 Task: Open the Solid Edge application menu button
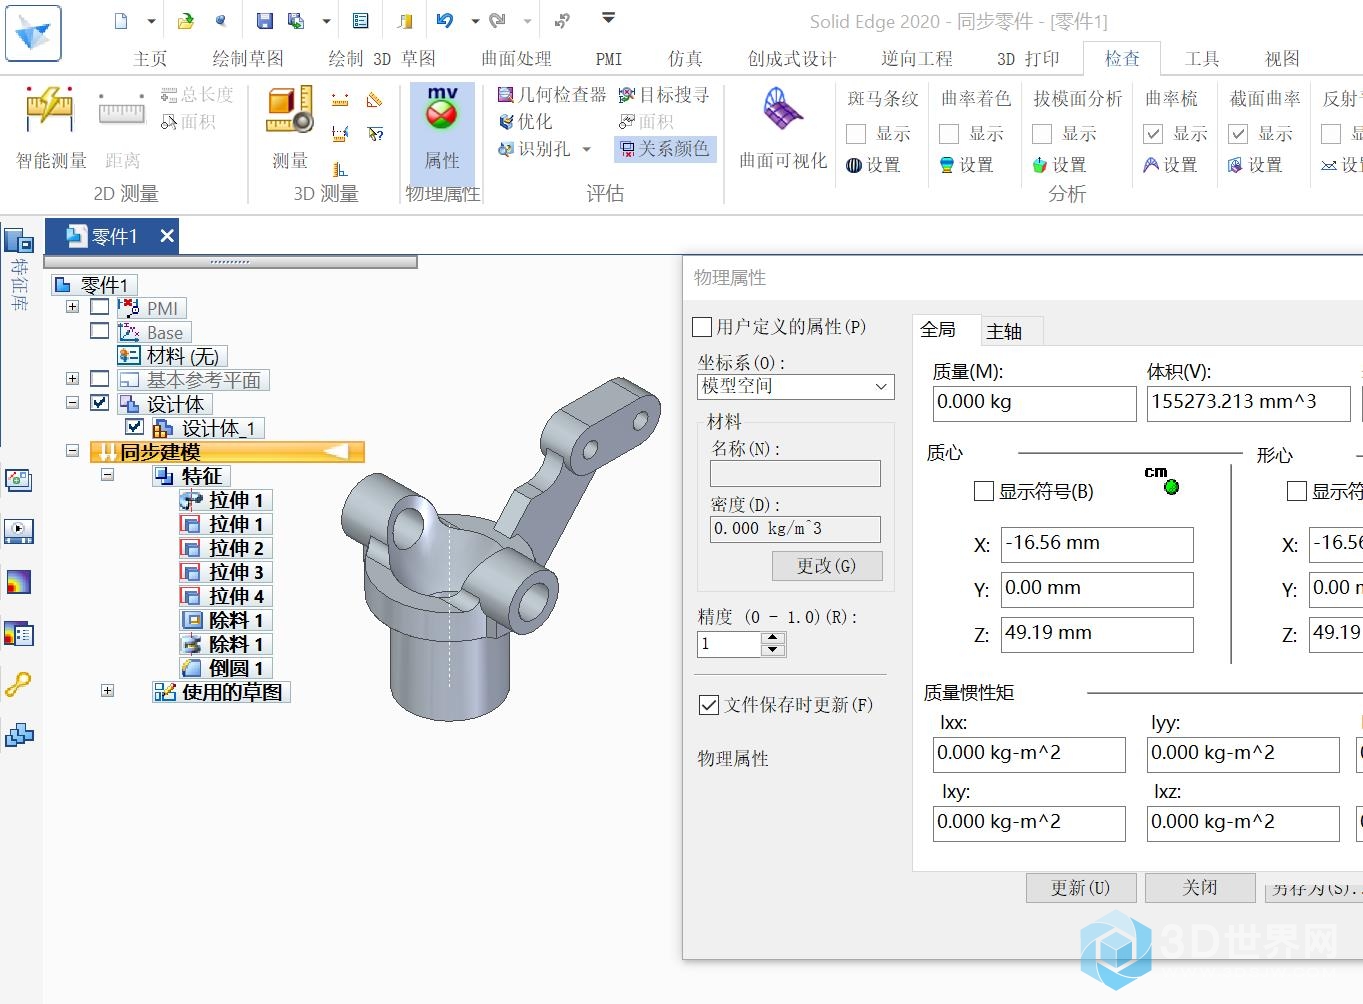pyautogui.click(x=33, y=33)
